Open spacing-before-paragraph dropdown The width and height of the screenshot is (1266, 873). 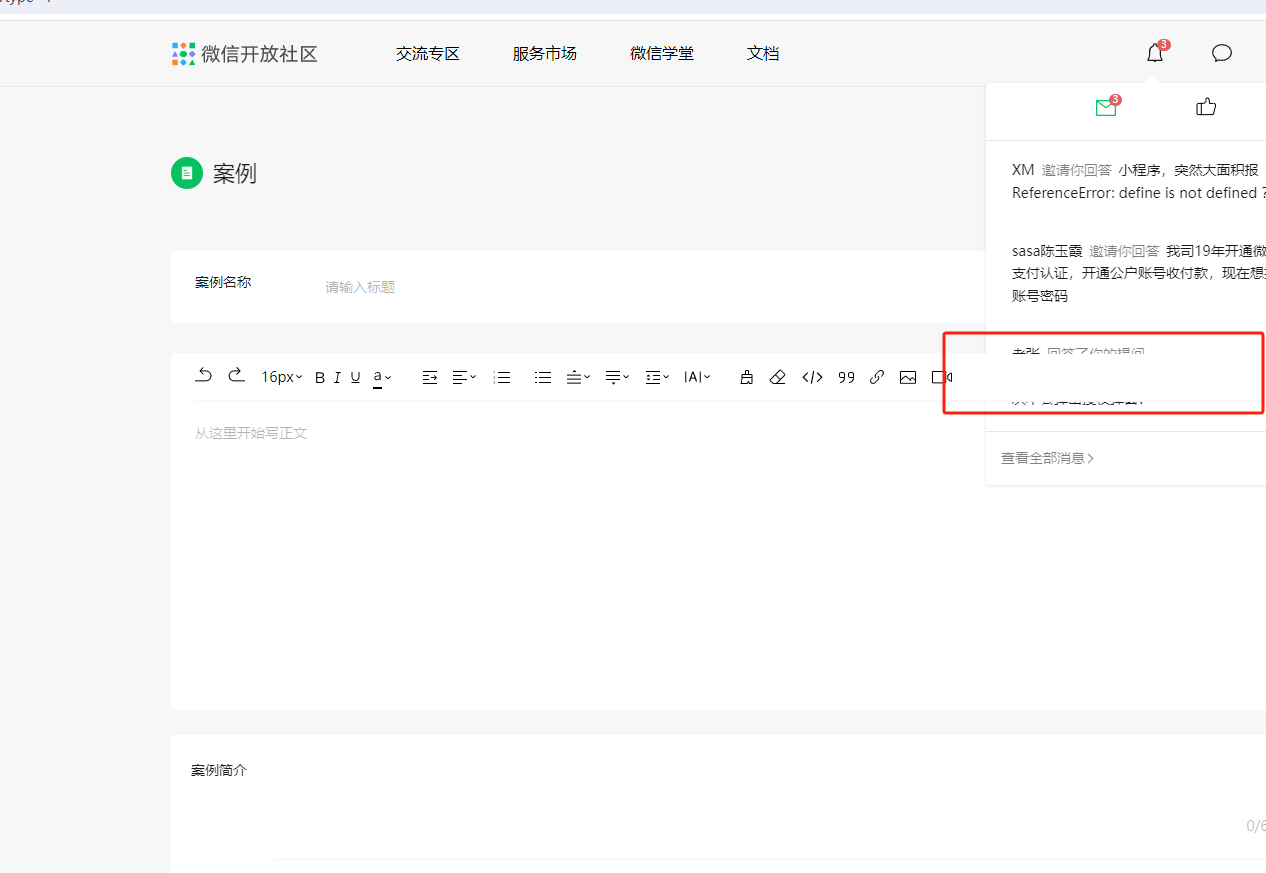pyautogui.click(x=578, y=377)
